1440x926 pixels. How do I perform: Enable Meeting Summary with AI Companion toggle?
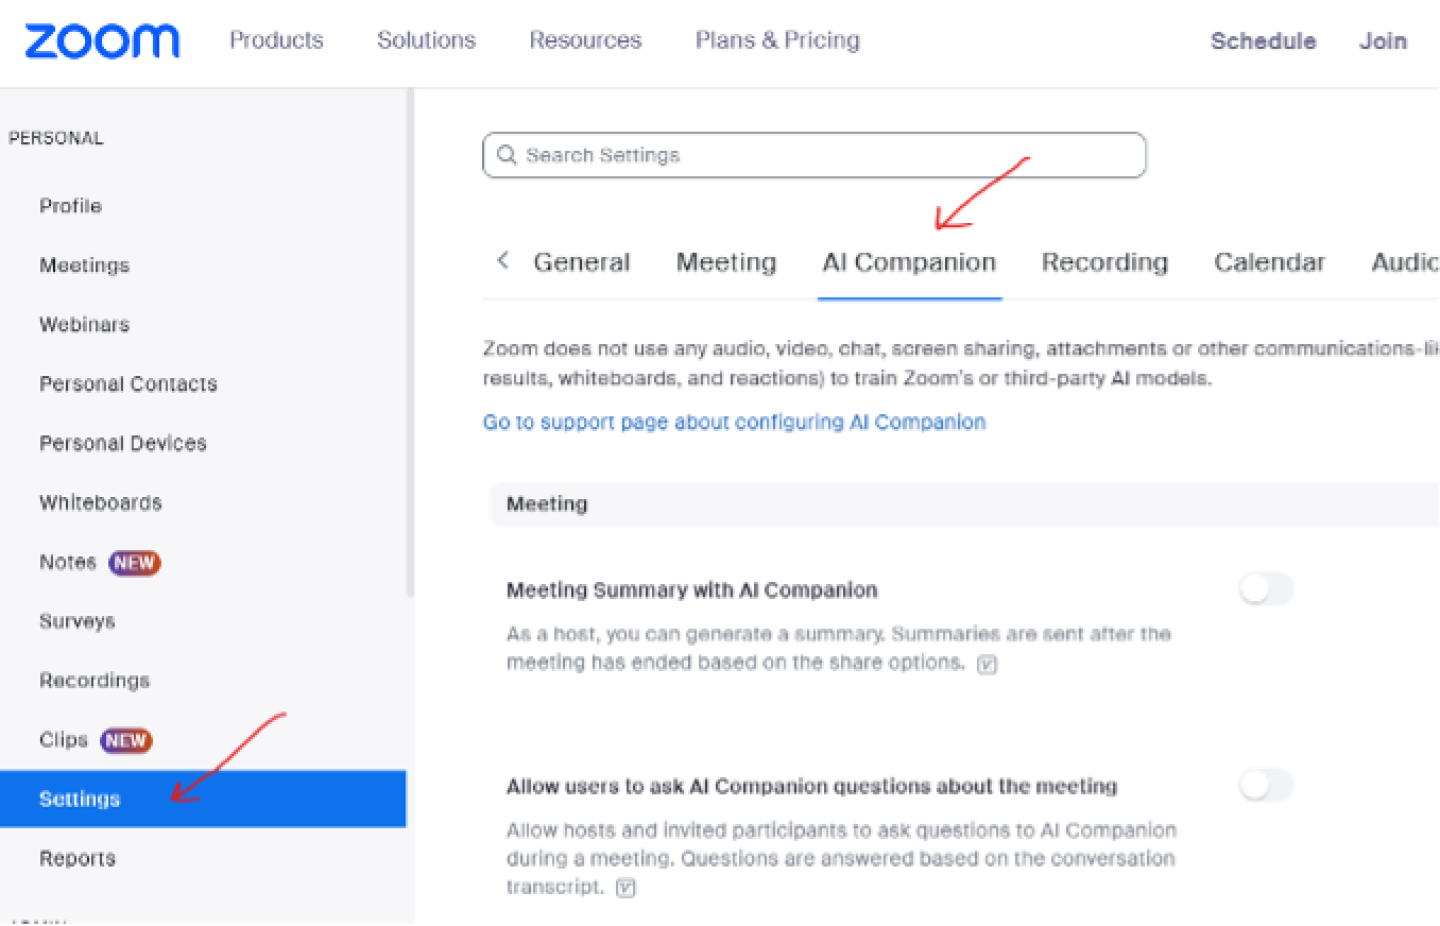tap(1266, 589)
